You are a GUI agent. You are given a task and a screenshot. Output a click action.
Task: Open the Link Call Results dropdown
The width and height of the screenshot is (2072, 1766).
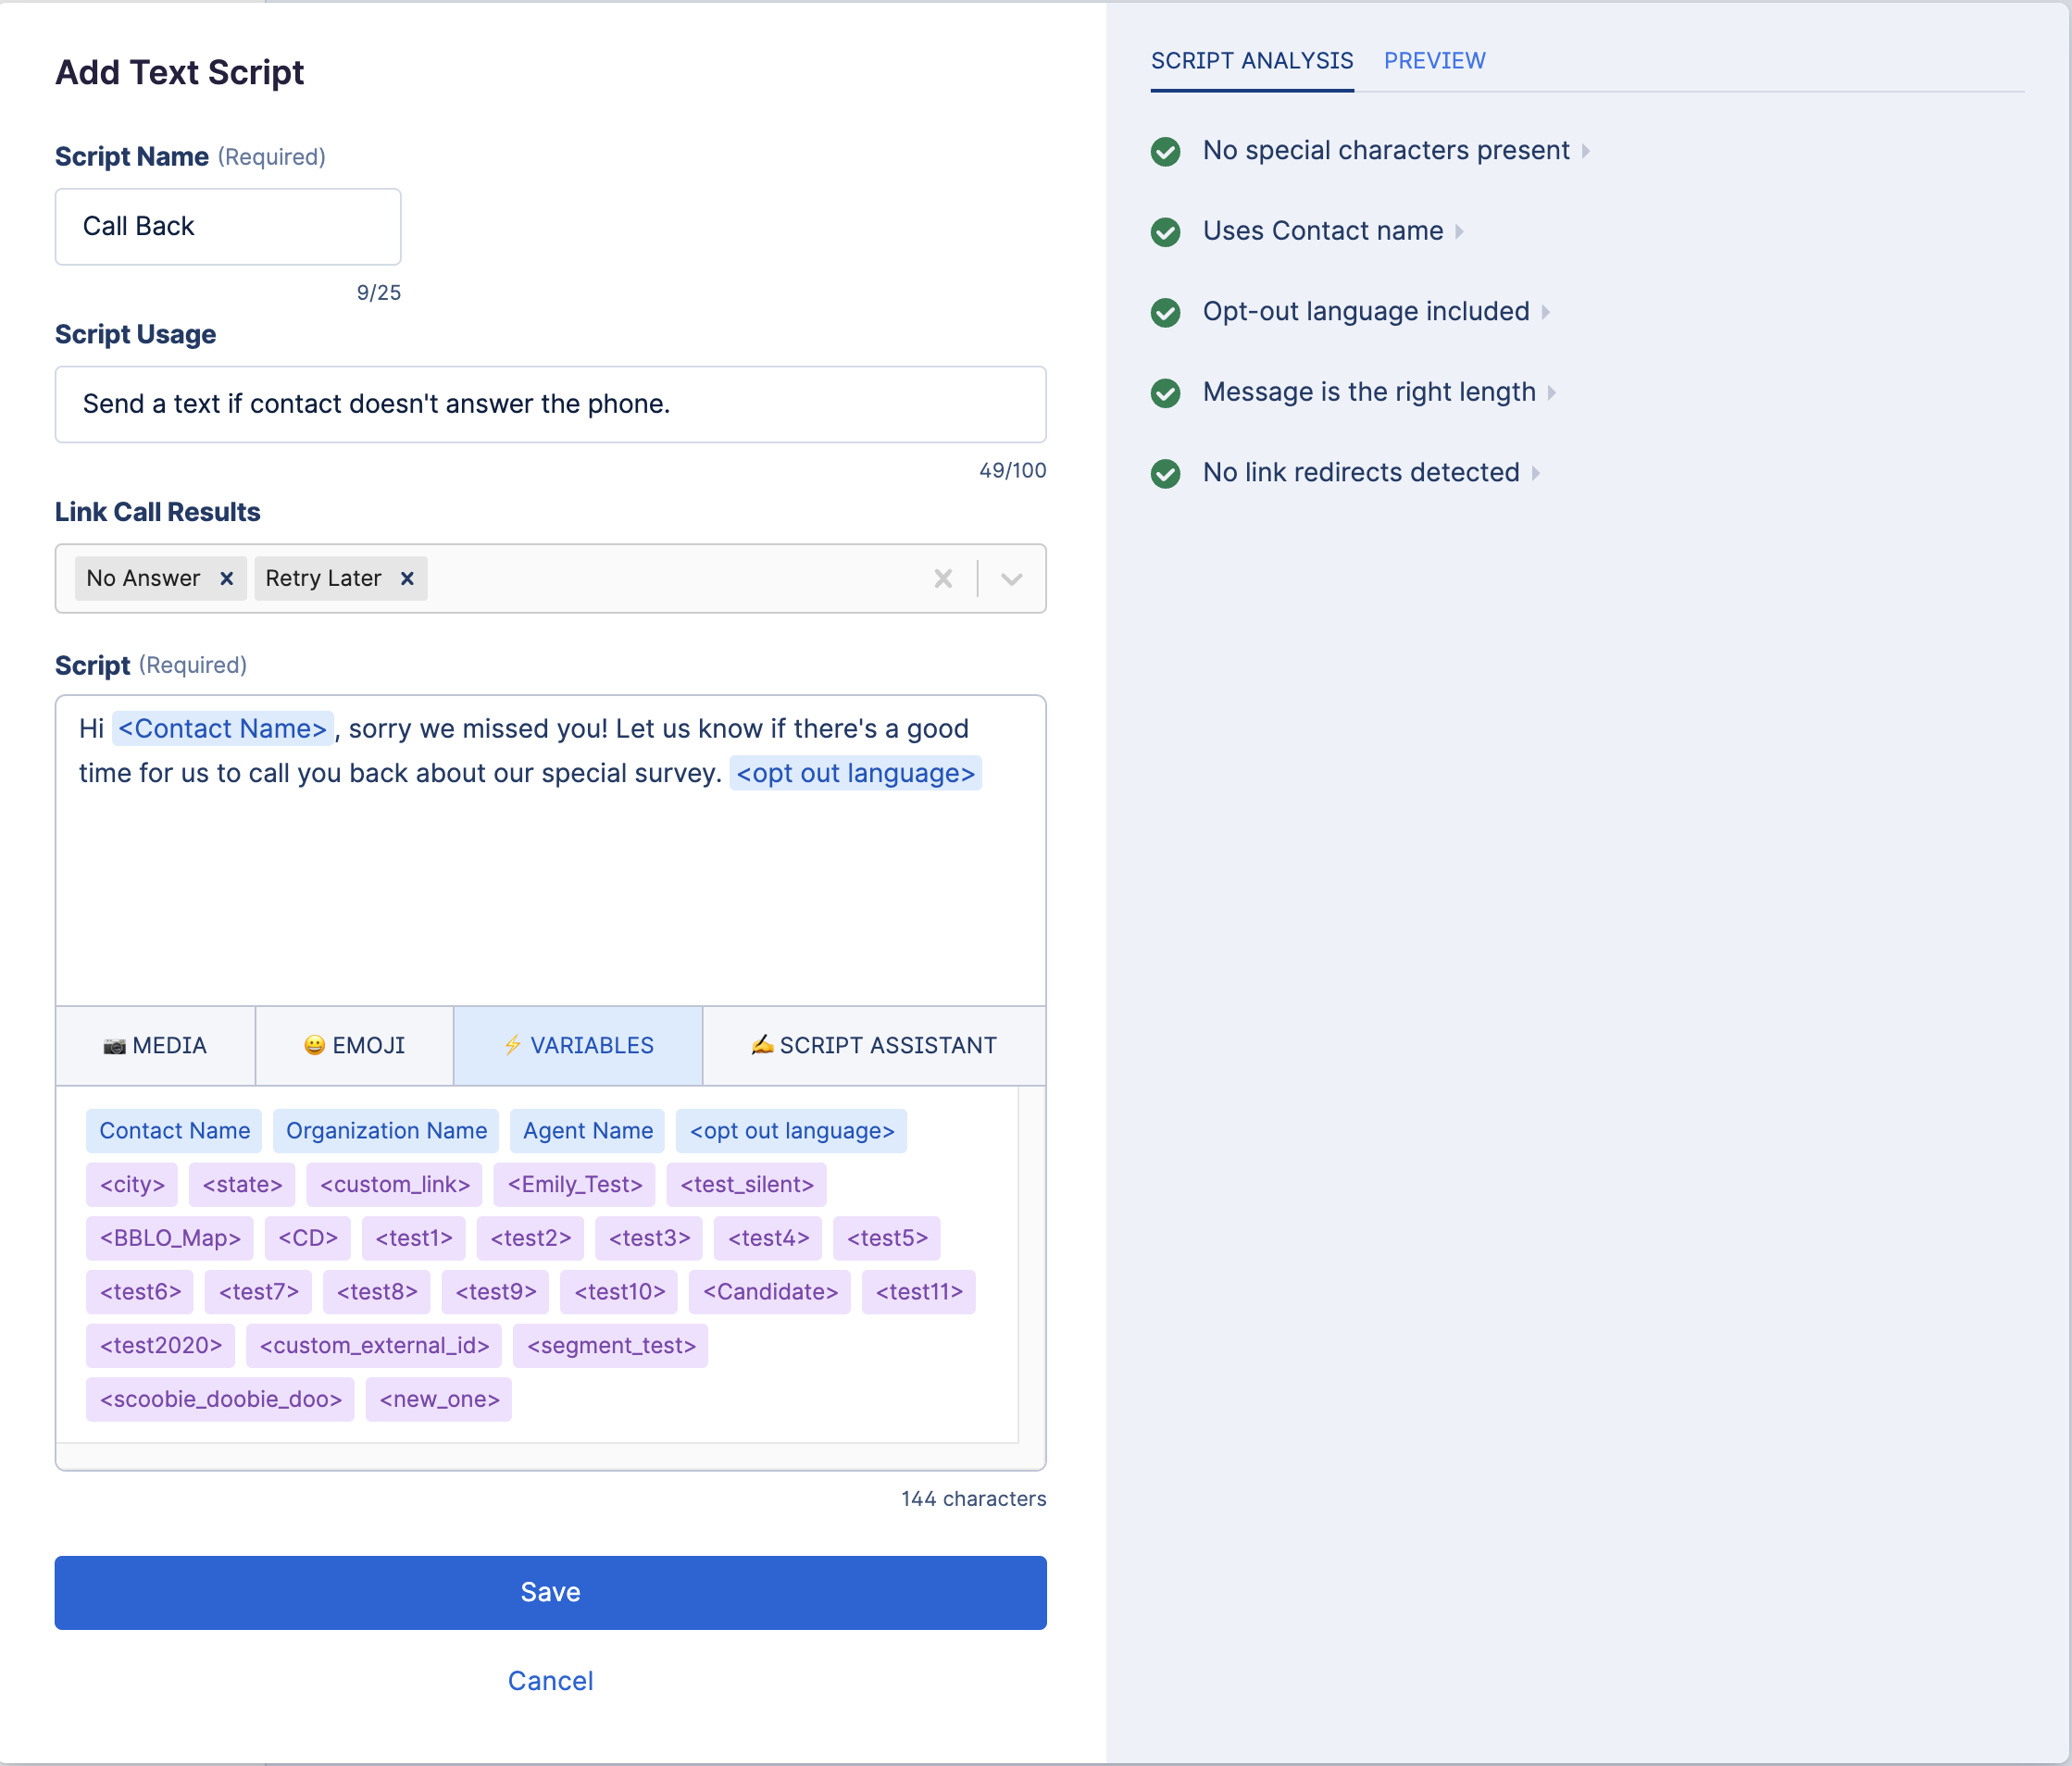(x=1011, y=579)
